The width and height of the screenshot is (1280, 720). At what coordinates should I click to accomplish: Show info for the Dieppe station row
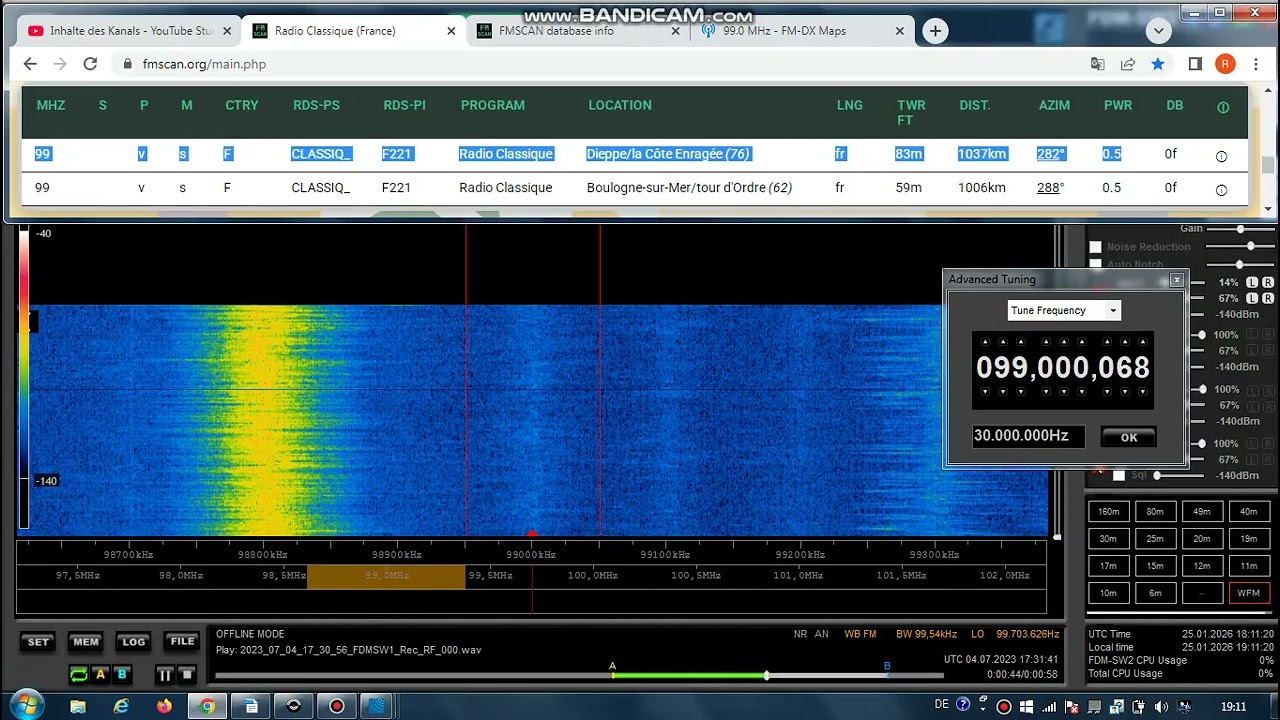(x=1221, y=156)
